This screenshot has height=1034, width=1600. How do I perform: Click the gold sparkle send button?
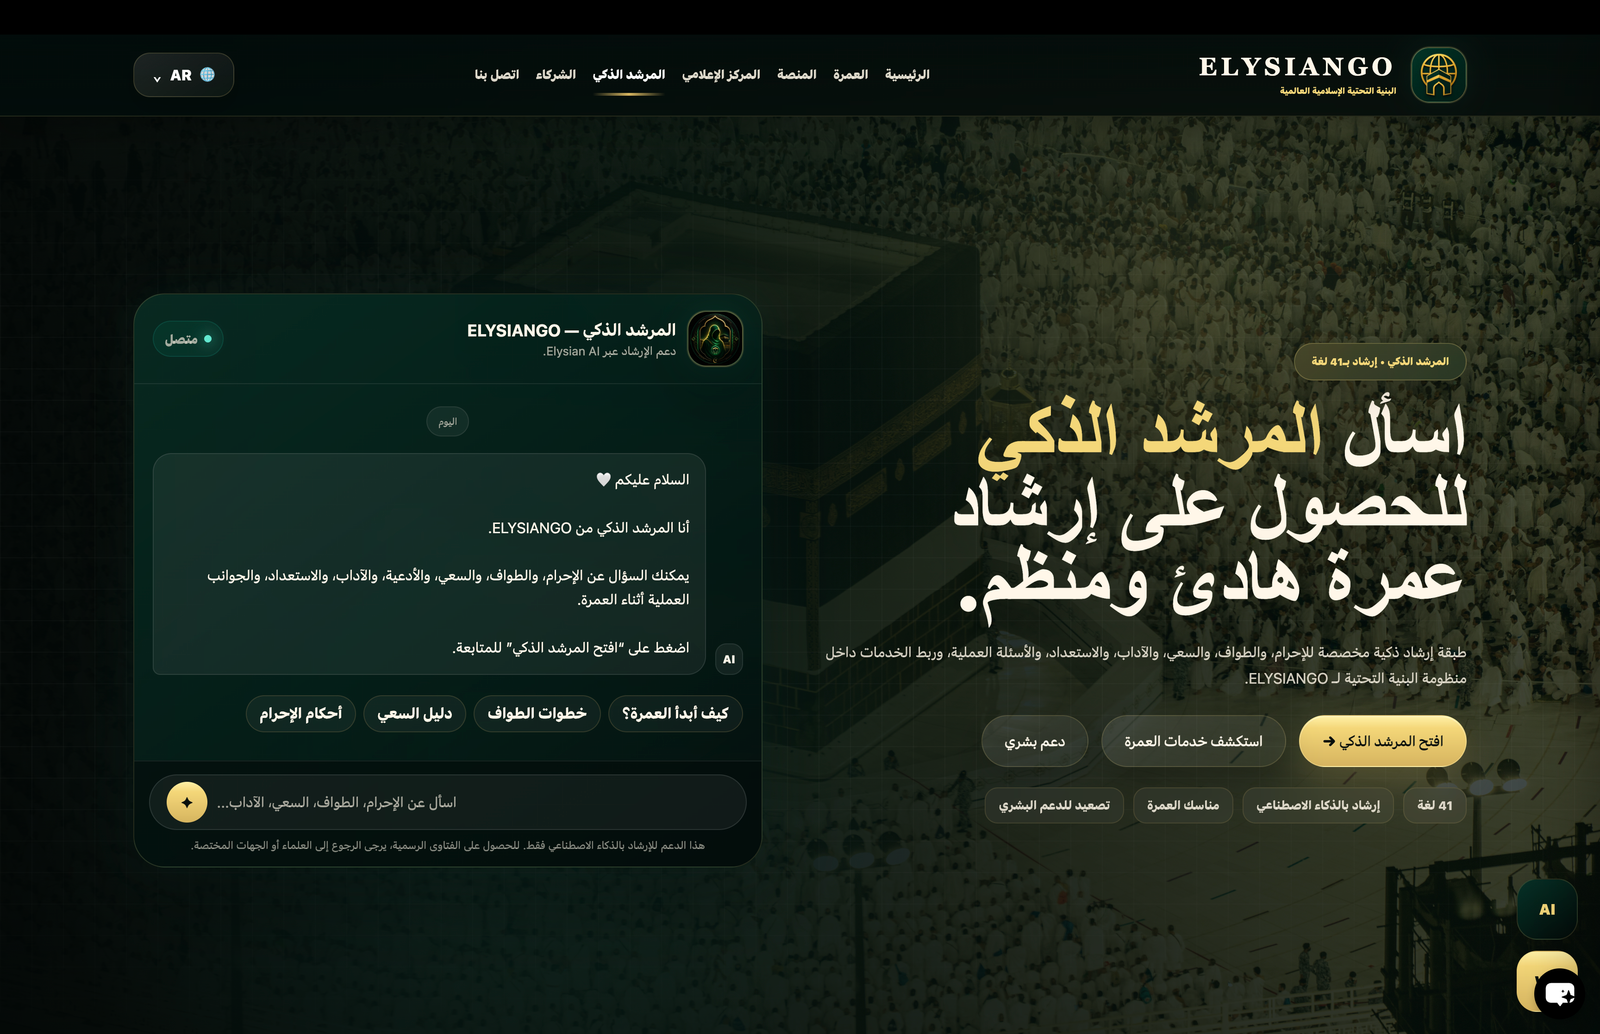click(x=187, y=802)
